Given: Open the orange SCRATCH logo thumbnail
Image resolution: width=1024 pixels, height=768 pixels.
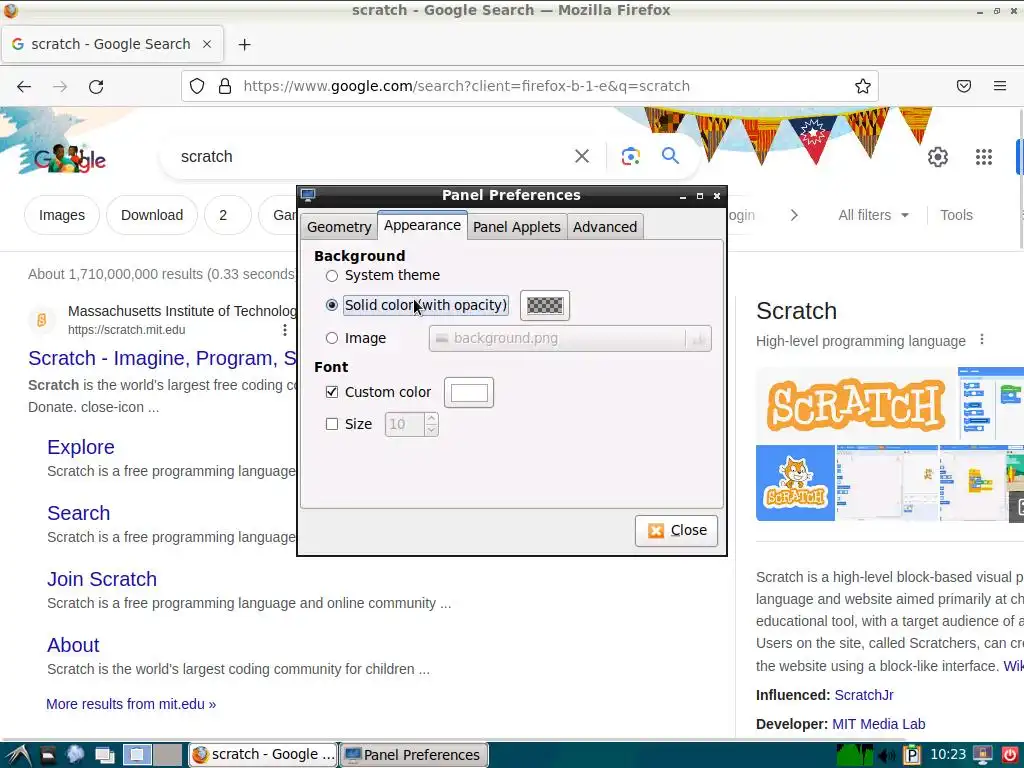Looking at the screenshot, I should point(856,405).
